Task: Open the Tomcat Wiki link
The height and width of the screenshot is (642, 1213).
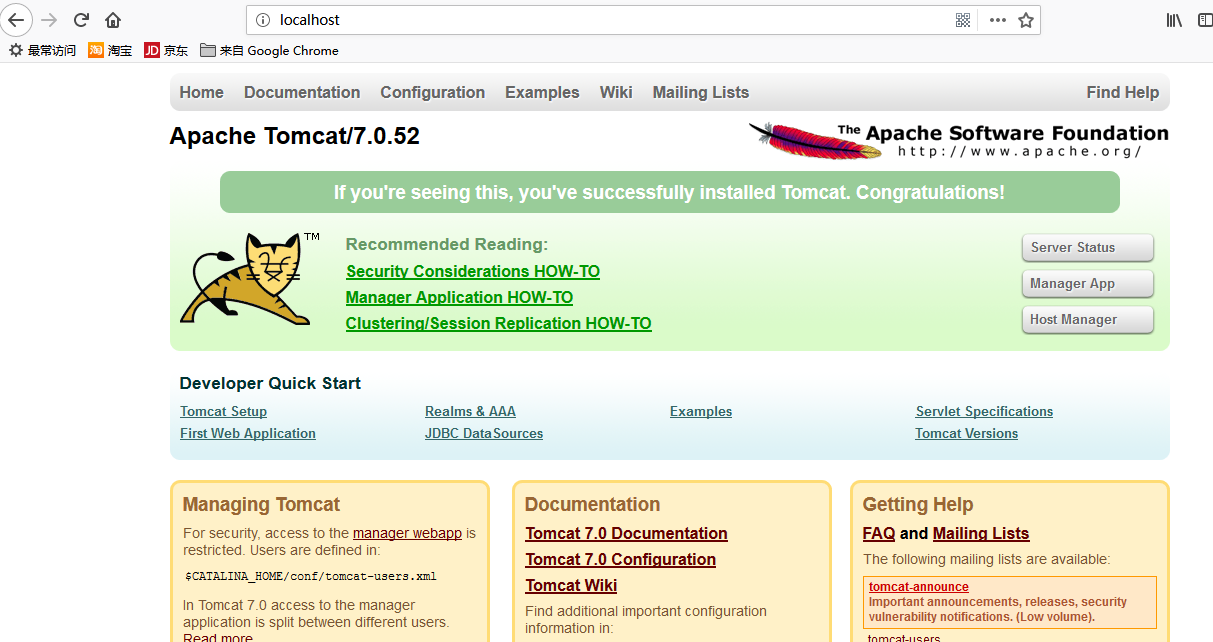Action: click(x=571, y=585)
